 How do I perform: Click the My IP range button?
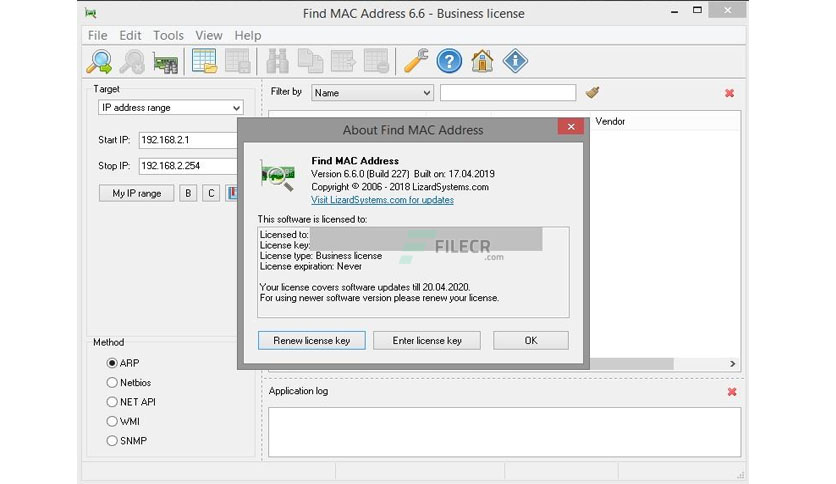click(x=136, y=193)
